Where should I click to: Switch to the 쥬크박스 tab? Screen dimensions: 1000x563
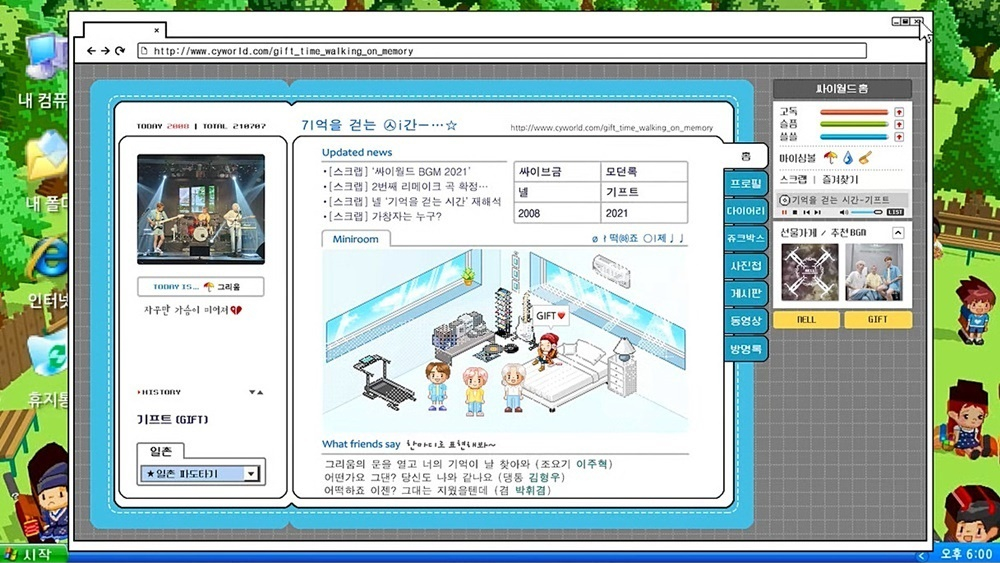[x=746, y=238]
